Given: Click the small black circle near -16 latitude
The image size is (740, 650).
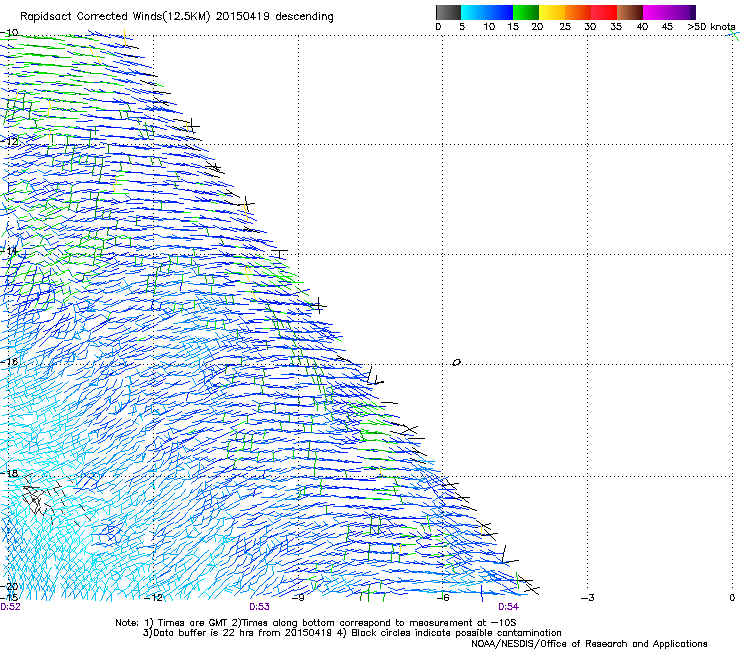Looking at the screenshot, I should (x=456, y=363).
